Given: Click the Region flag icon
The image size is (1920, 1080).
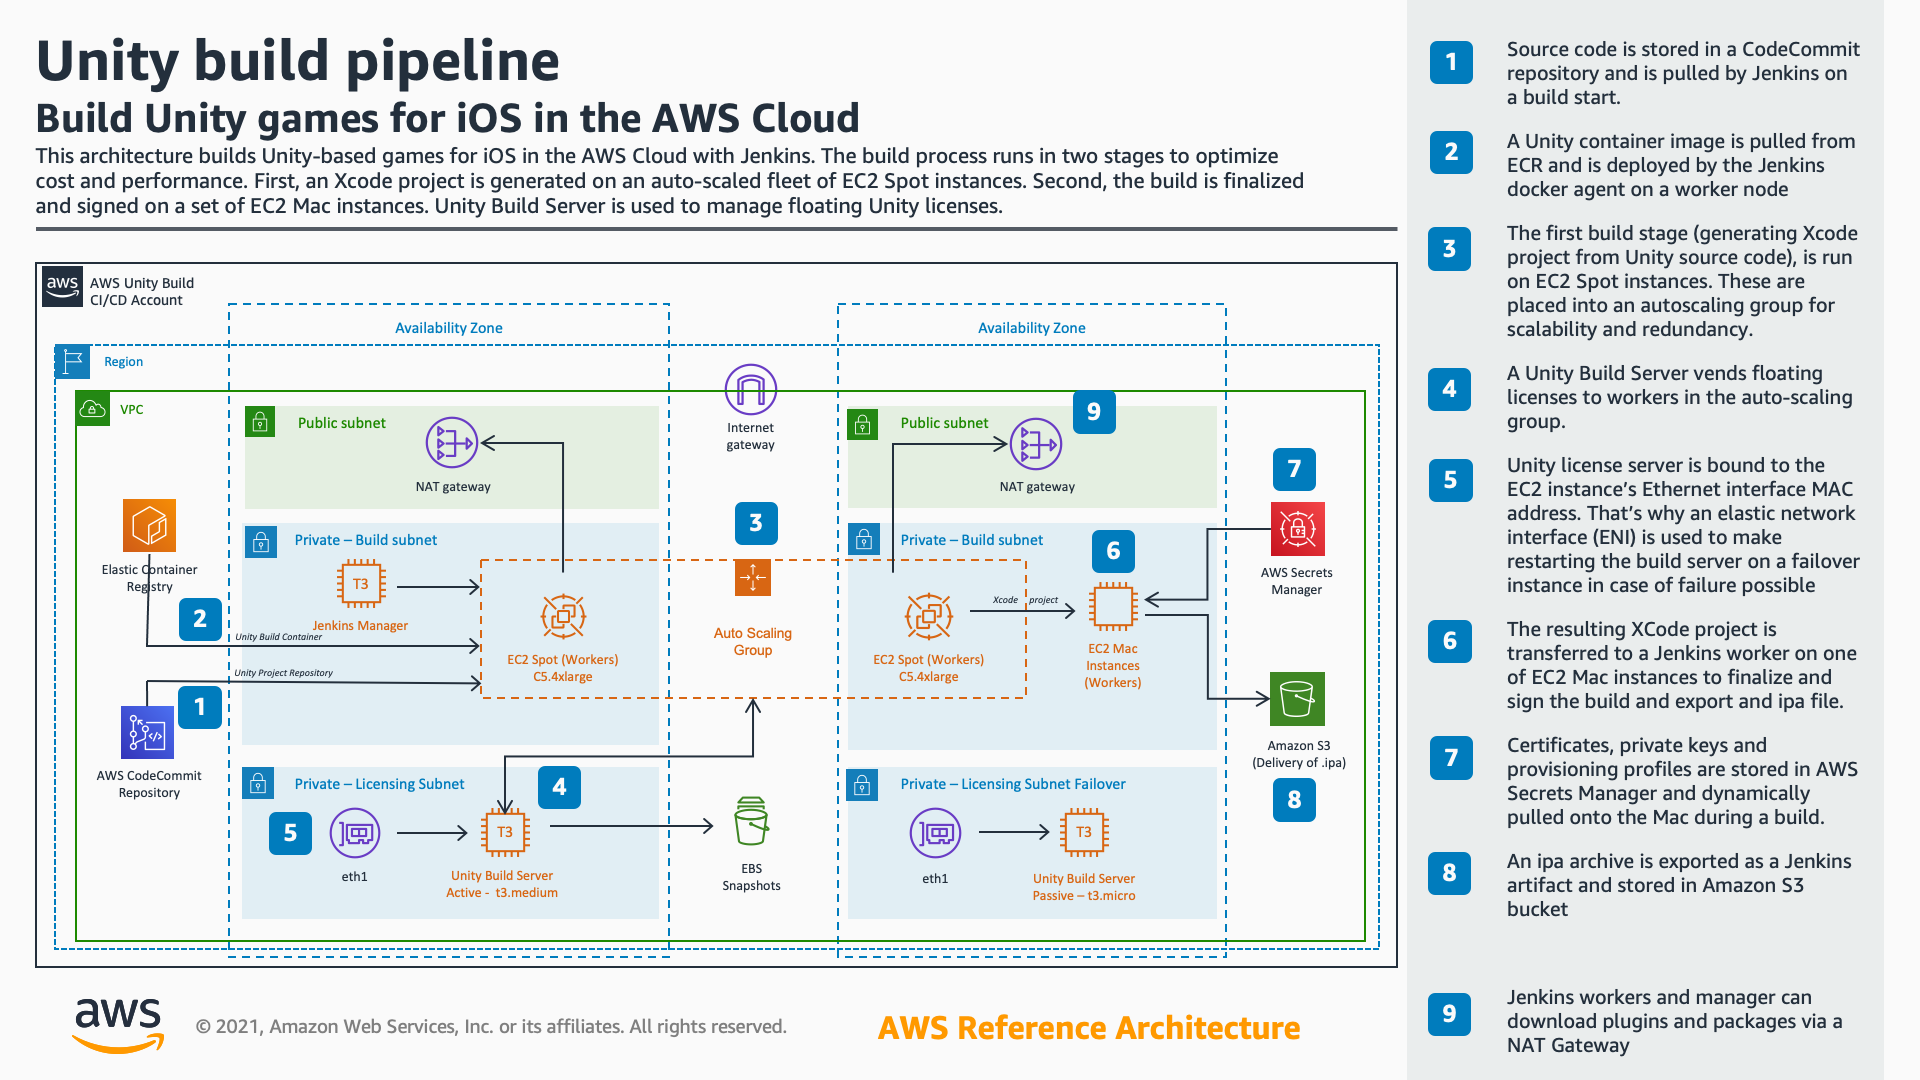Looking at the screenshot, I should 73,361.
